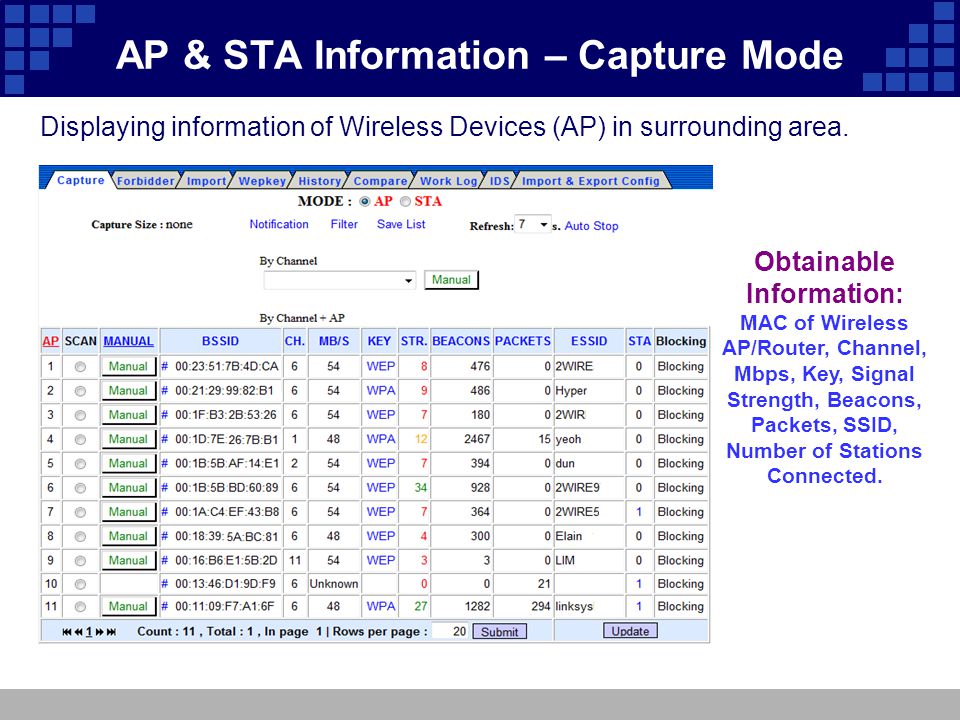Click the # icon beside BSSID 00:21:29:99:82:B1
The image size is (960, 720).
[164, 391]
